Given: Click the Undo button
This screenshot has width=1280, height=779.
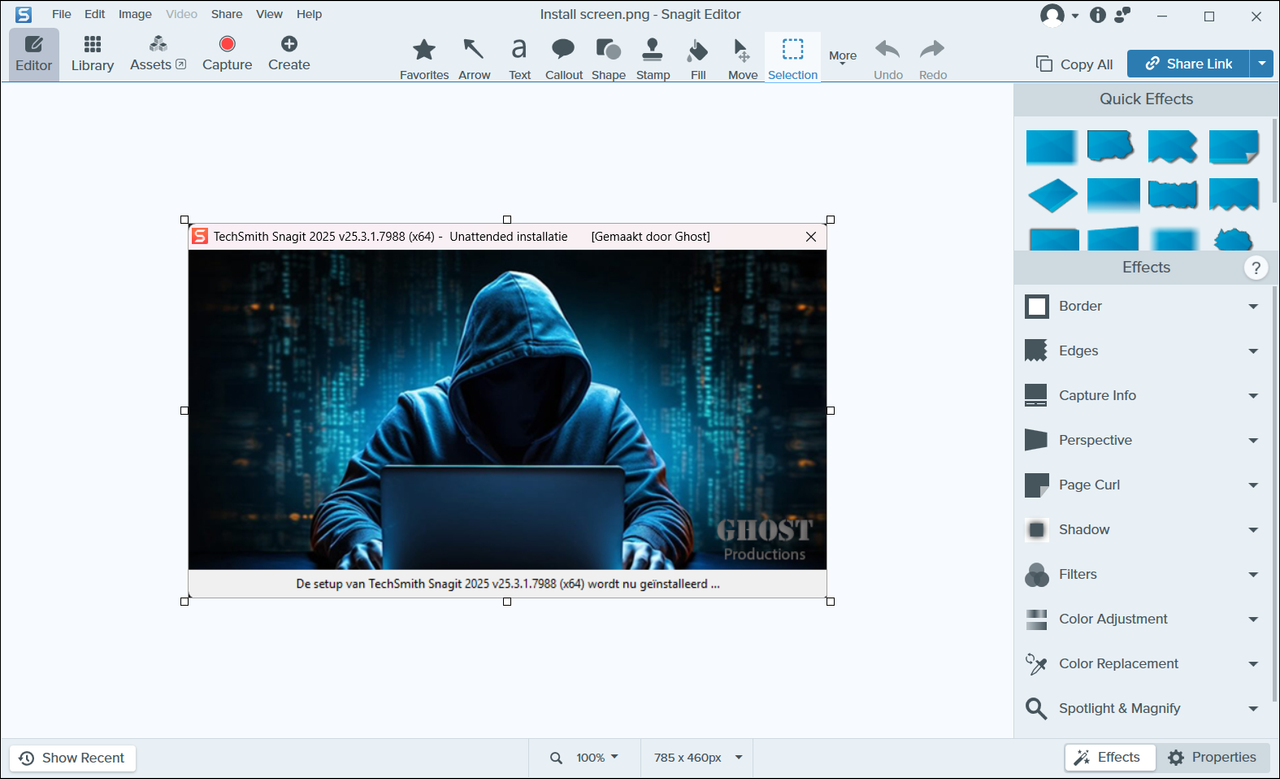Looking at the screenshot, I should tap(888, 59).
